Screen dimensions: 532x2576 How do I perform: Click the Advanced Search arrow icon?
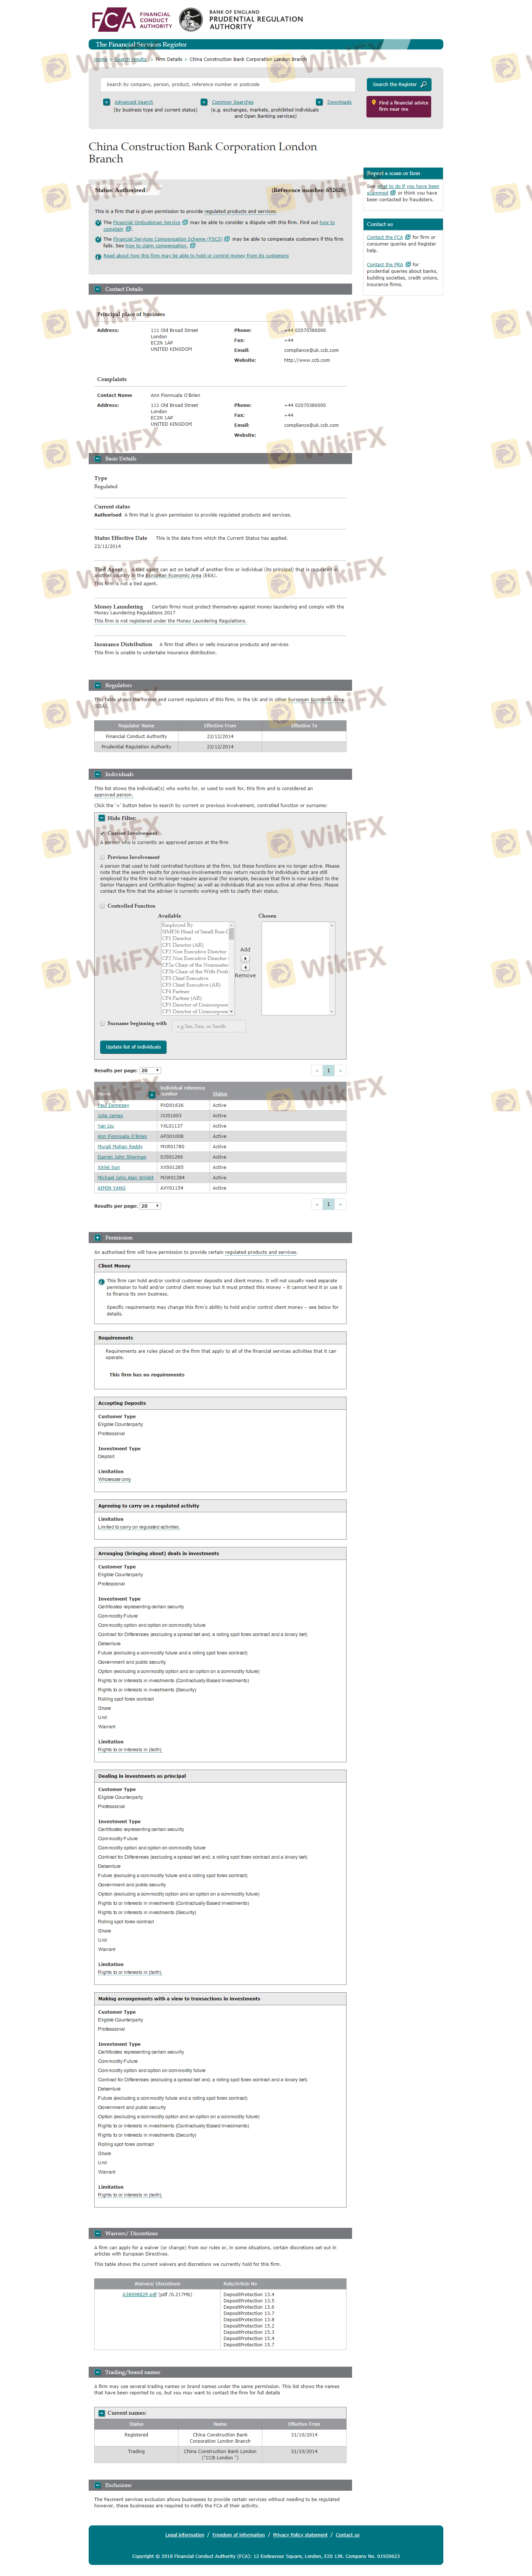coord(107,102)
